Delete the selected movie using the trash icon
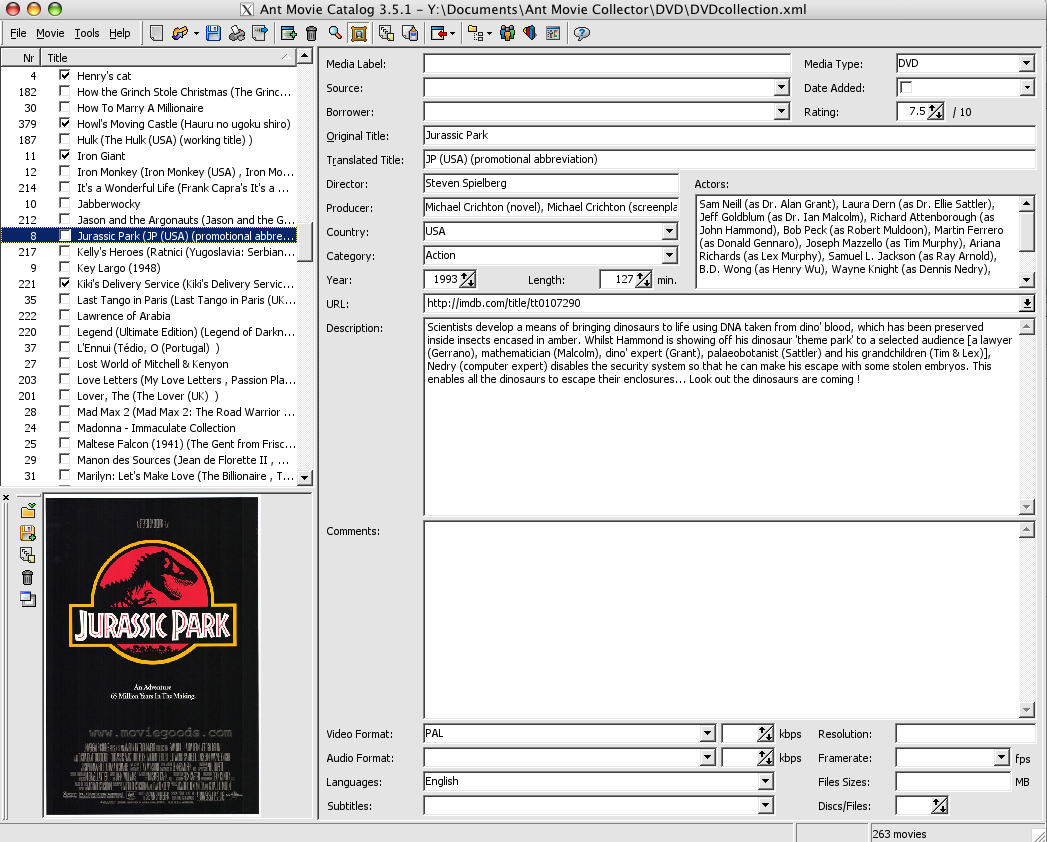 [311, 33]
